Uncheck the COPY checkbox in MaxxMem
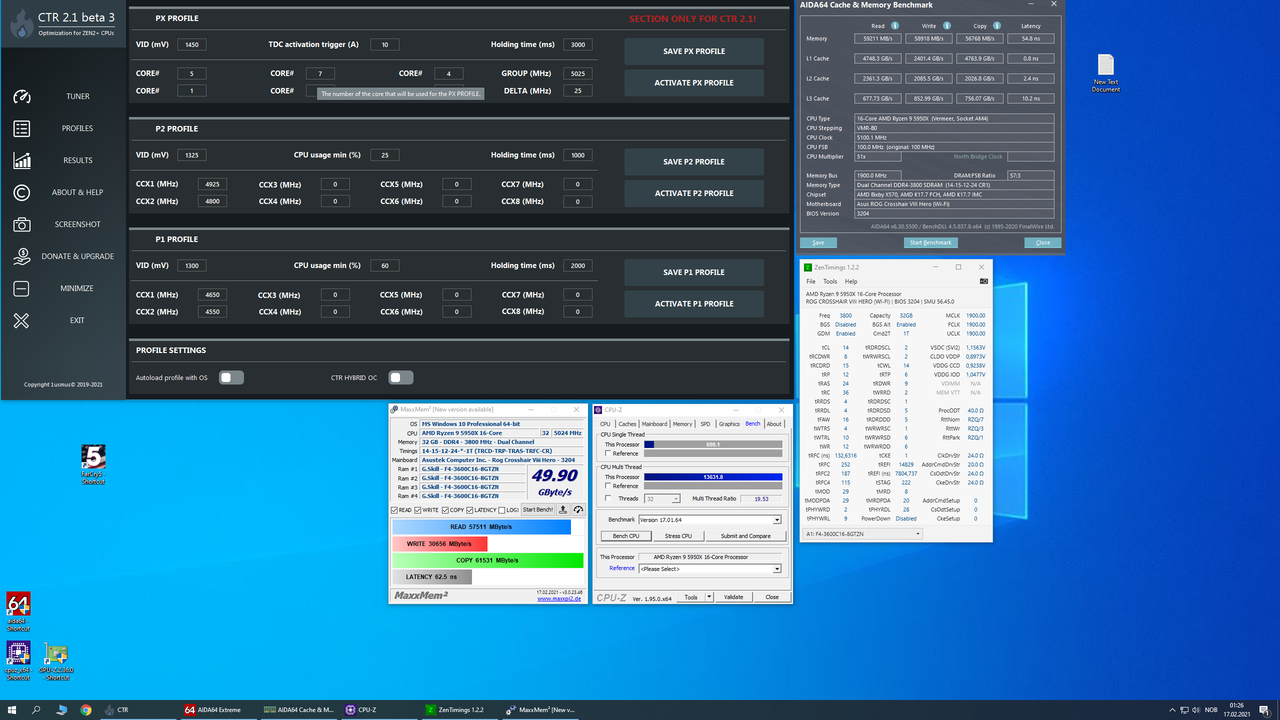 coord(445,510)
